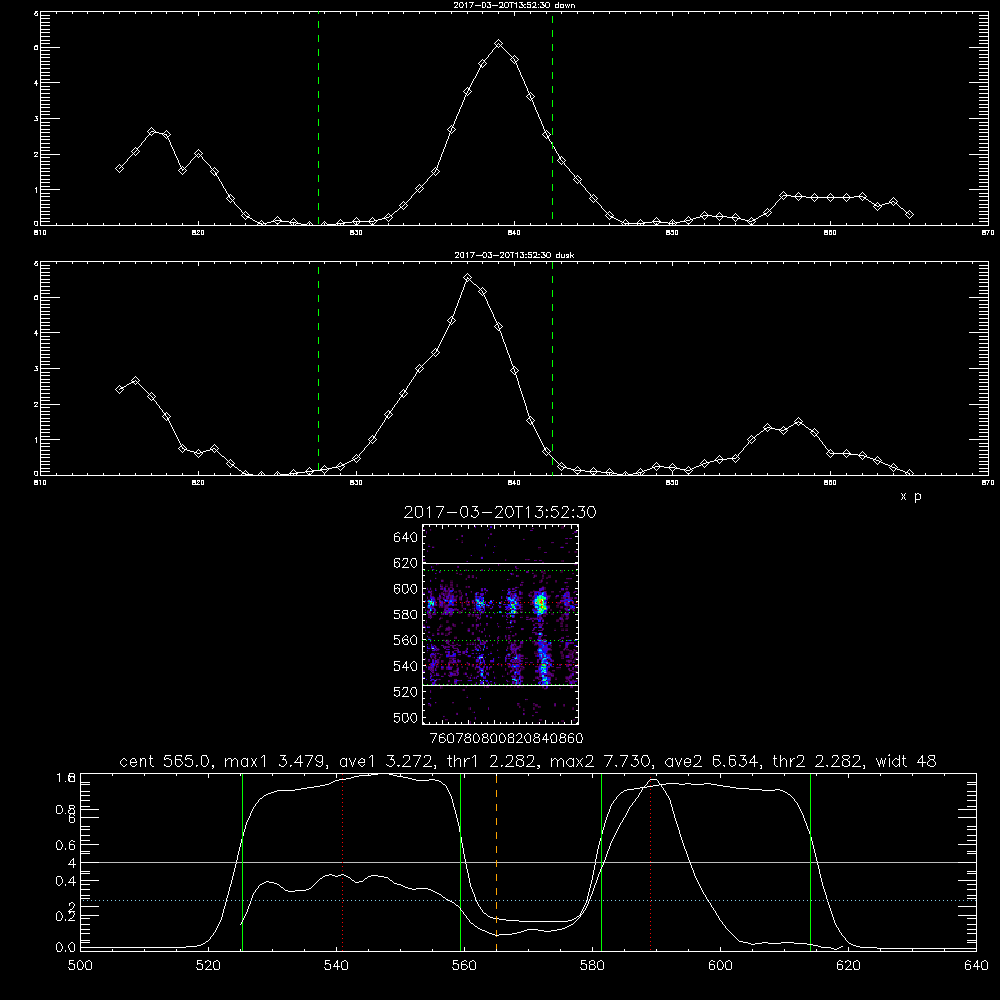
Task: Click the "0.0" y-axis label of the bottom plot
Action: 66,948
